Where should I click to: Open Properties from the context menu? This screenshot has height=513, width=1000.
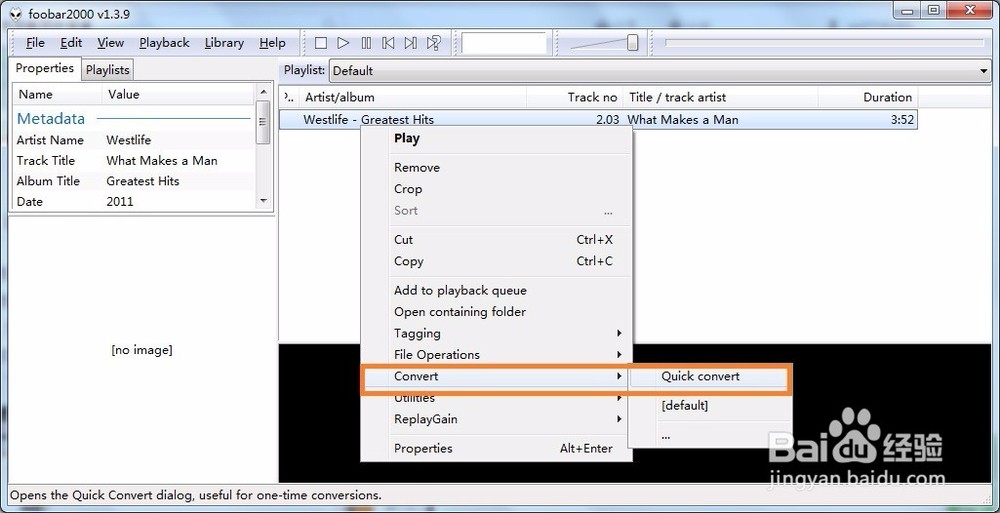497,449
